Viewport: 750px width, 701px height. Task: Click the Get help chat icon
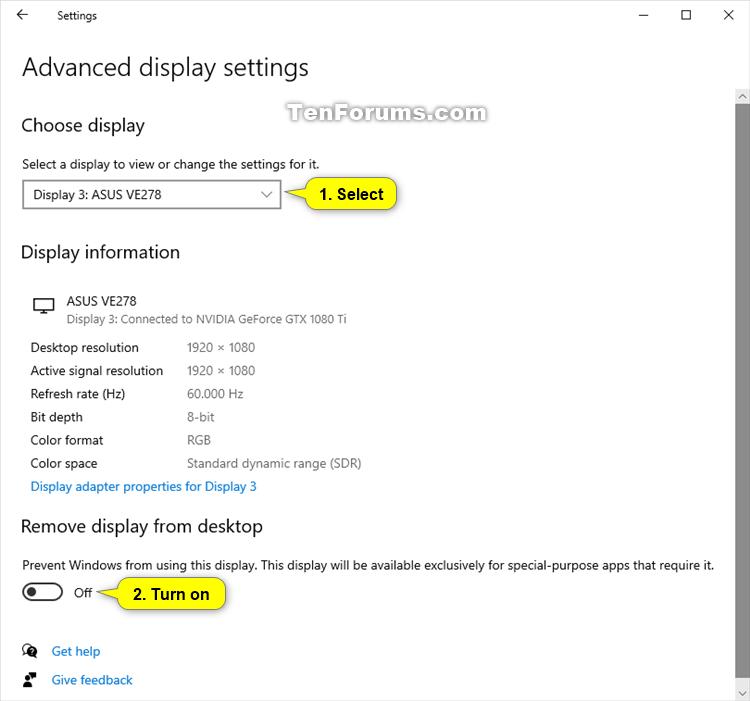coord(30,651)
